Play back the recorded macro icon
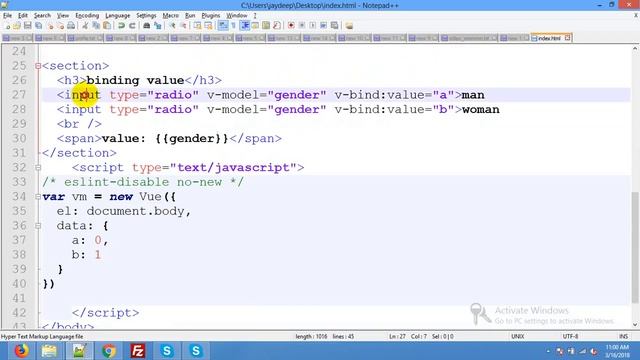The height and width of the screenshot is (360, 640). click(x=312, y=26)
